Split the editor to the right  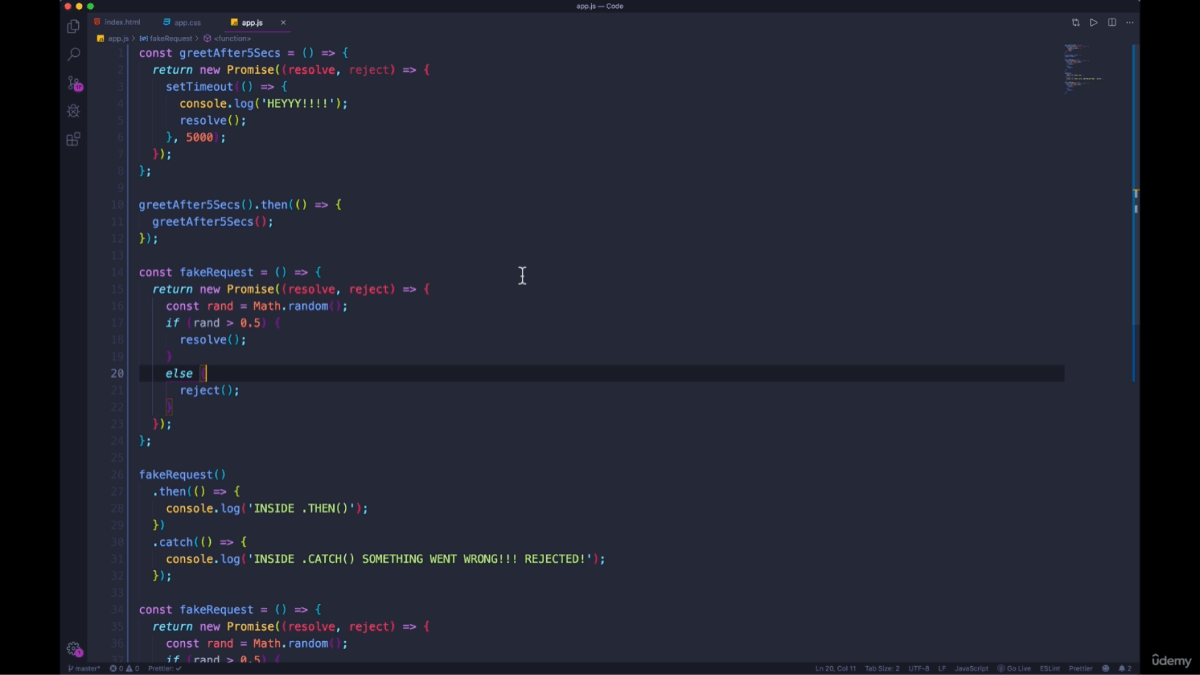point(1112,22)
